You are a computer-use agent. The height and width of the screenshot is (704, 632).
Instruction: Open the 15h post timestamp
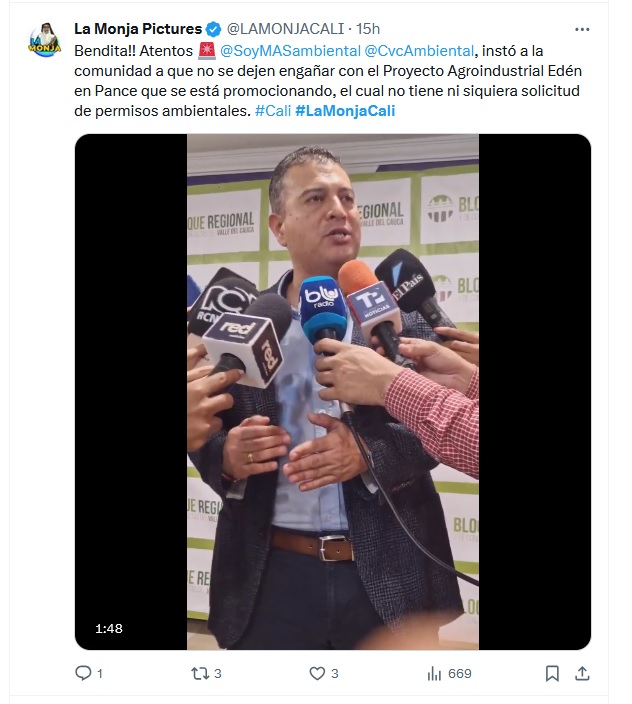click(368, 29)
